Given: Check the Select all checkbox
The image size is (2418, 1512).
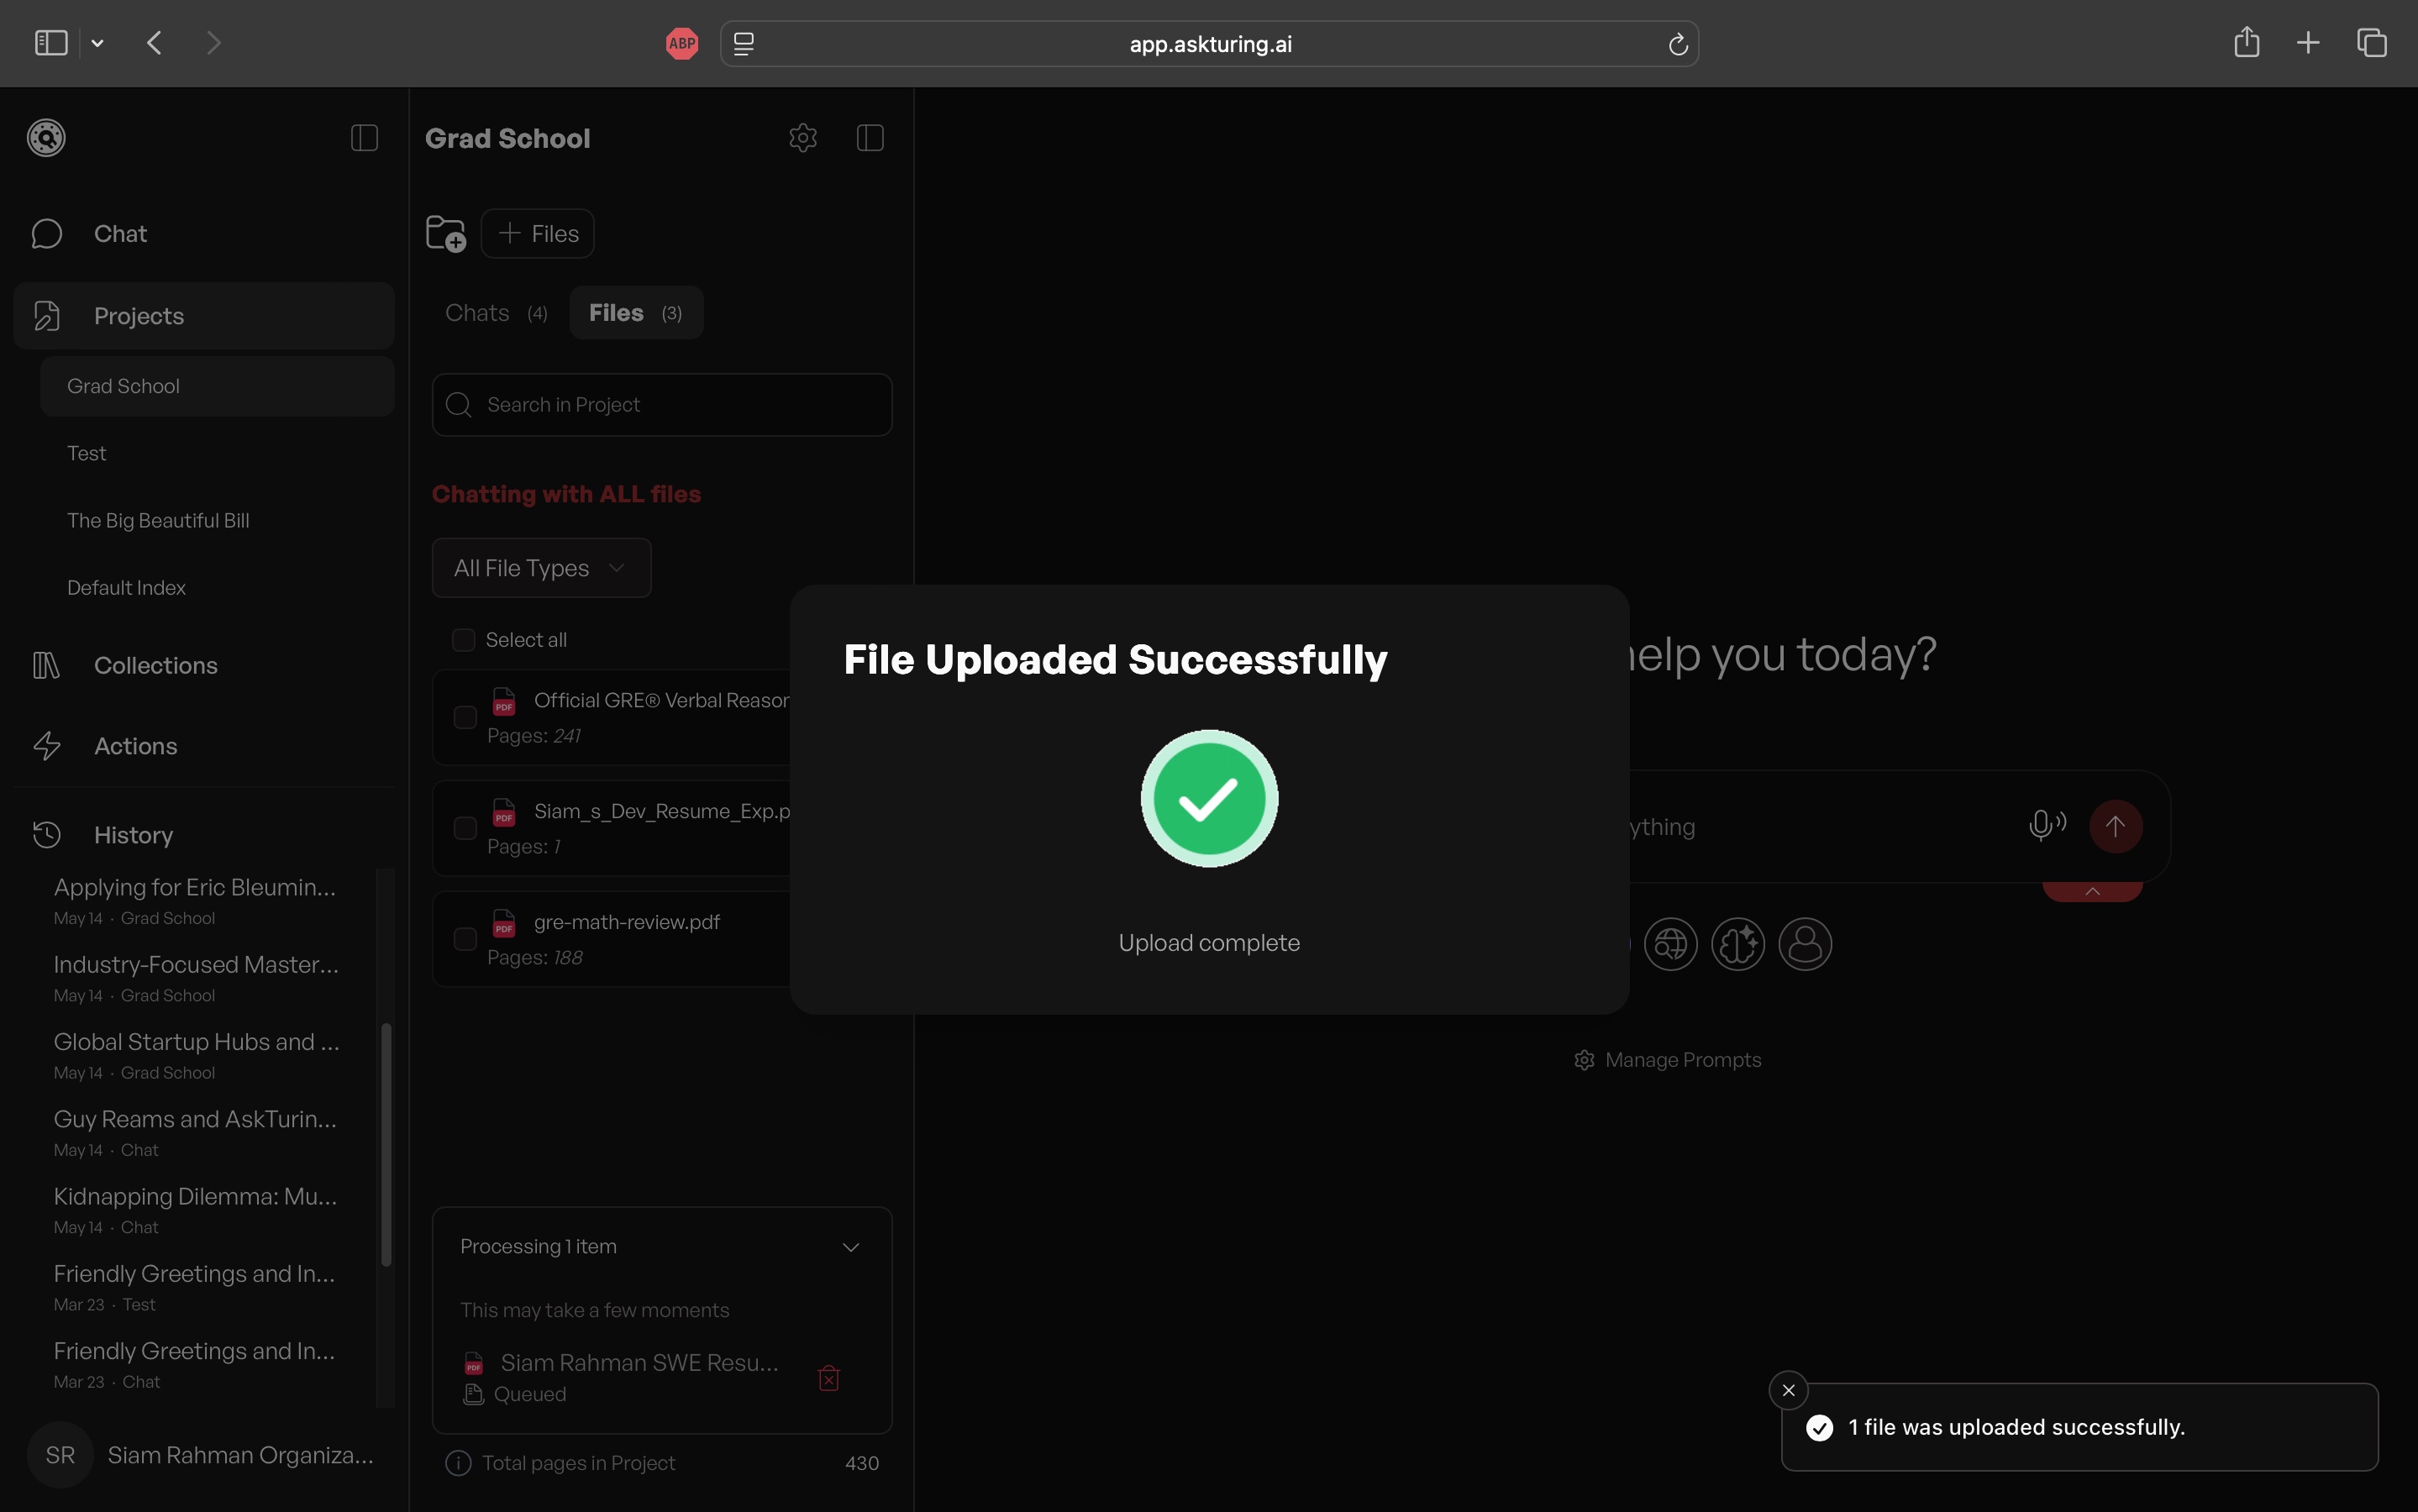Looking at the screenshot, I should (463, 640).
